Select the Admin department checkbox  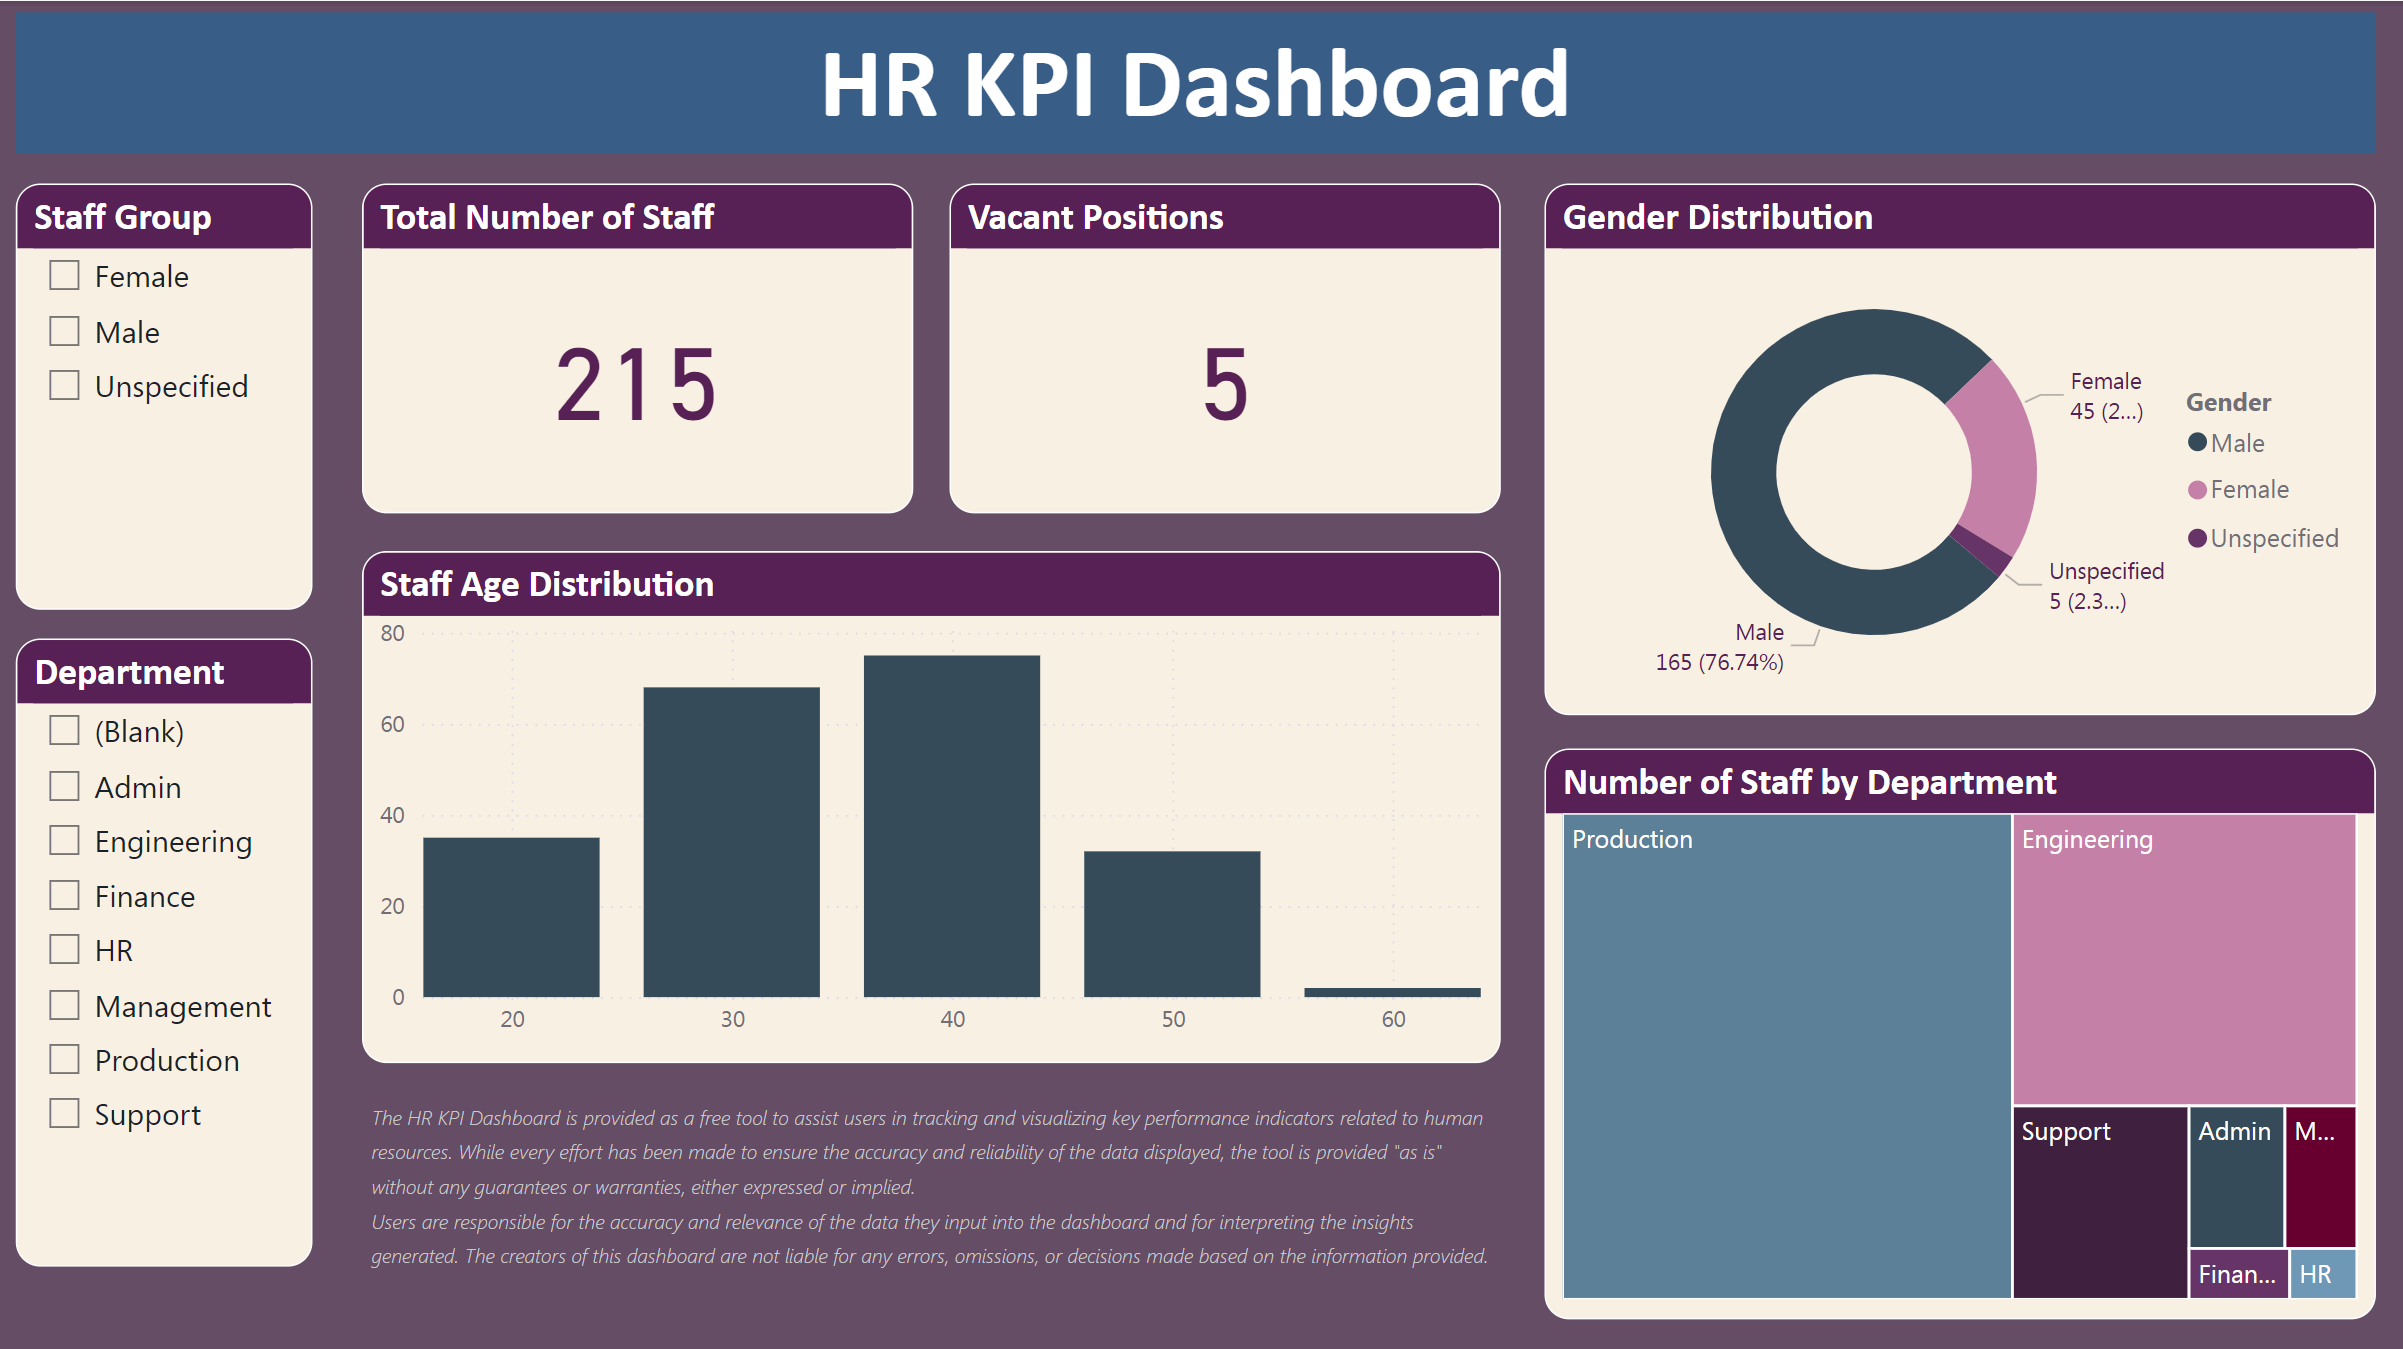click(x=64, y=786)
